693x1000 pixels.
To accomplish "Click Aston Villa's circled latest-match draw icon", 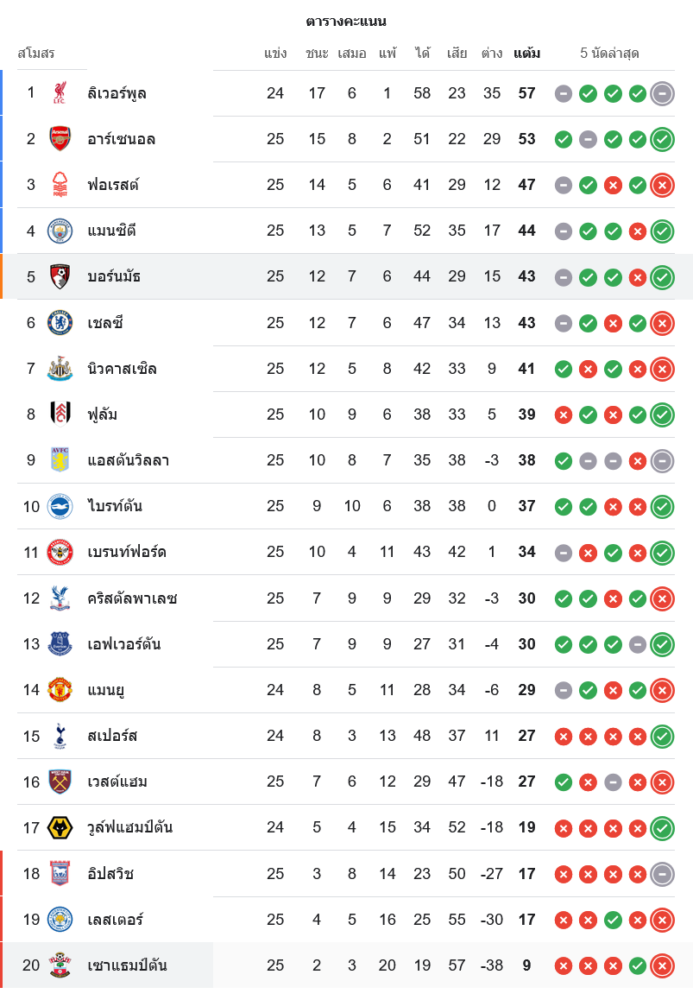I will 662,461.
